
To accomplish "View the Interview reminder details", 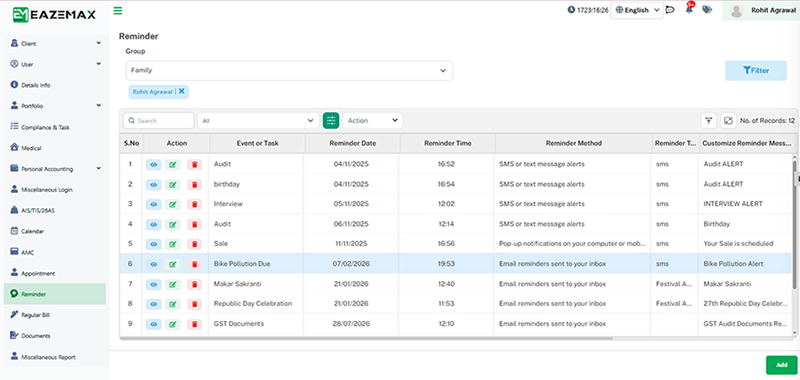I will (x=154, y=204).
